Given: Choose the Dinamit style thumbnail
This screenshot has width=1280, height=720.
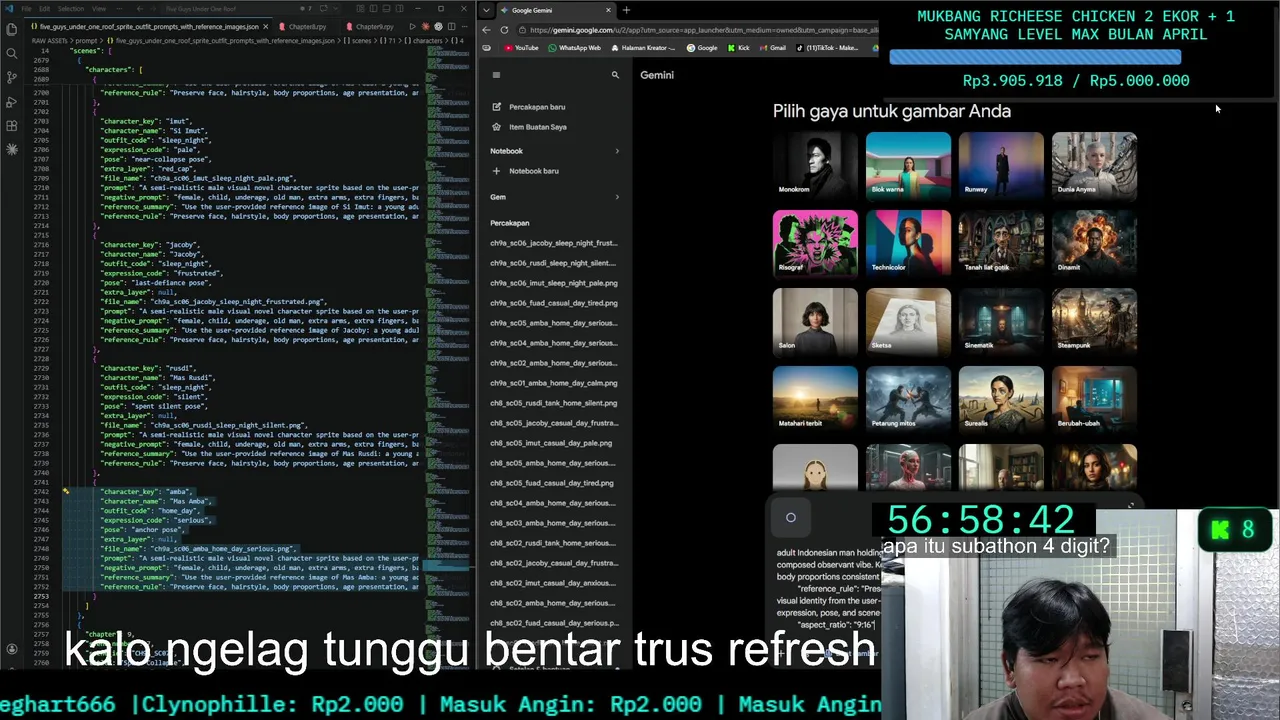Looking at the screenshot, I should click(1094, 243).
